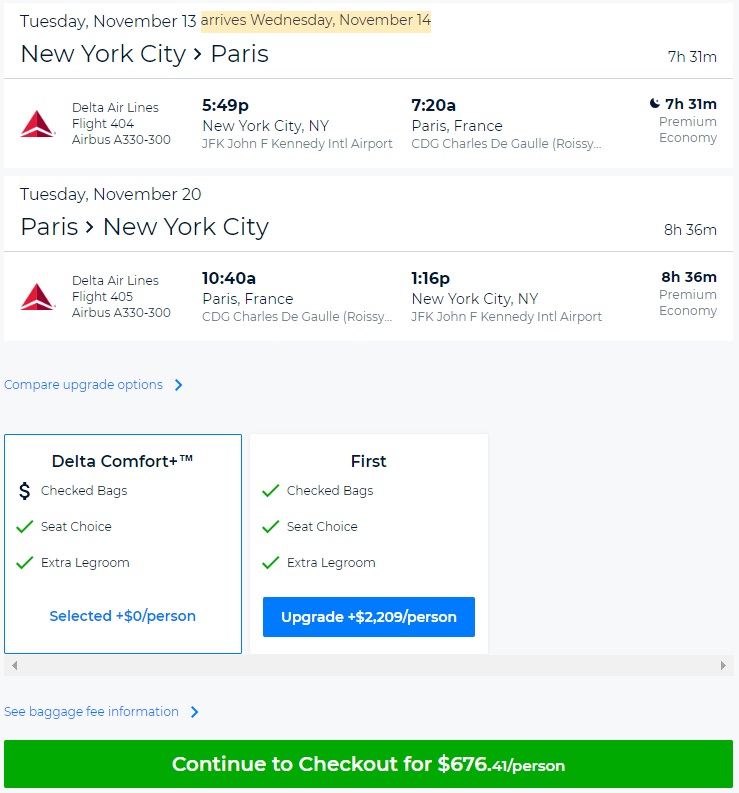The height and width of the screenshot is (793, 739).
Task: Open See baggage fee information link
Action: coord(91,712)
